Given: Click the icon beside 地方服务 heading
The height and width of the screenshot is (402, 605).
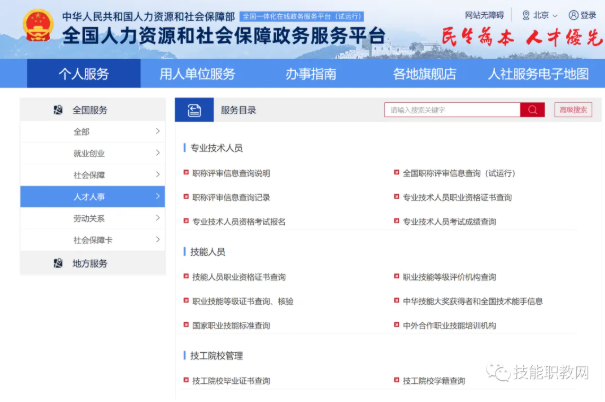Looking at the screenshot, I should [x=58, y=263].
